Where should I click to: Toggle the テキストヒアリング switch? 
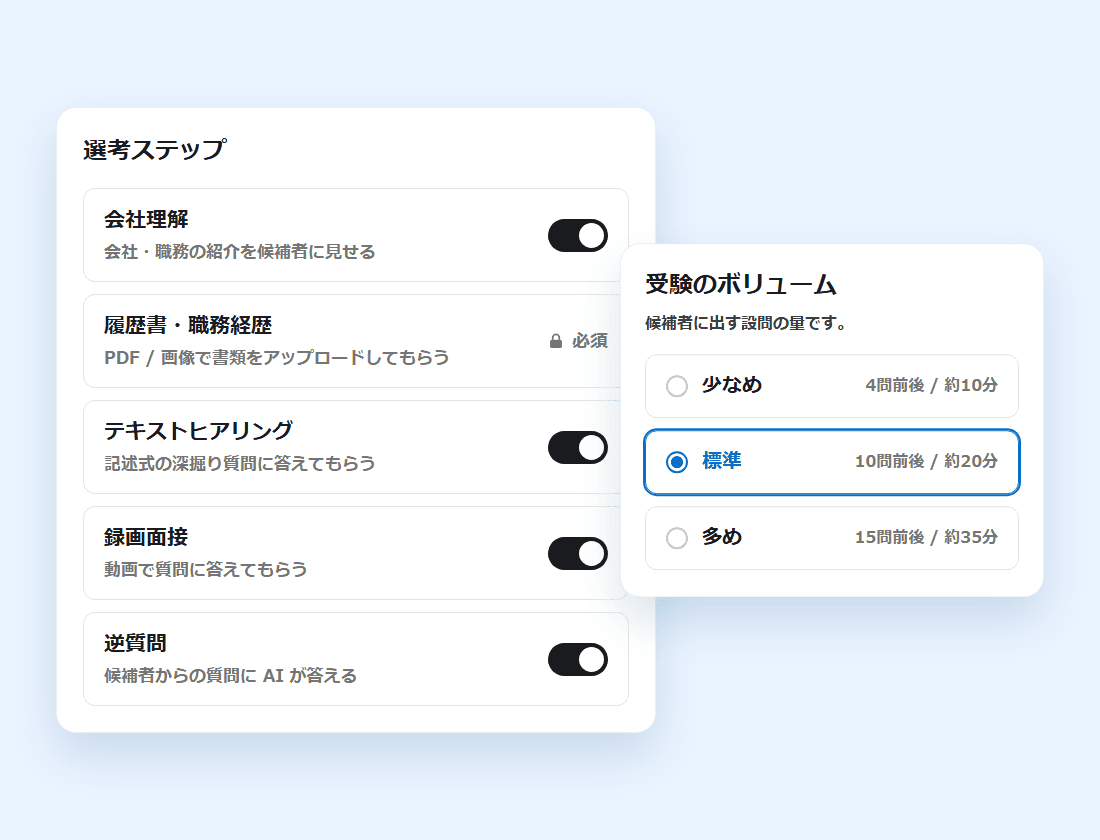577,447
